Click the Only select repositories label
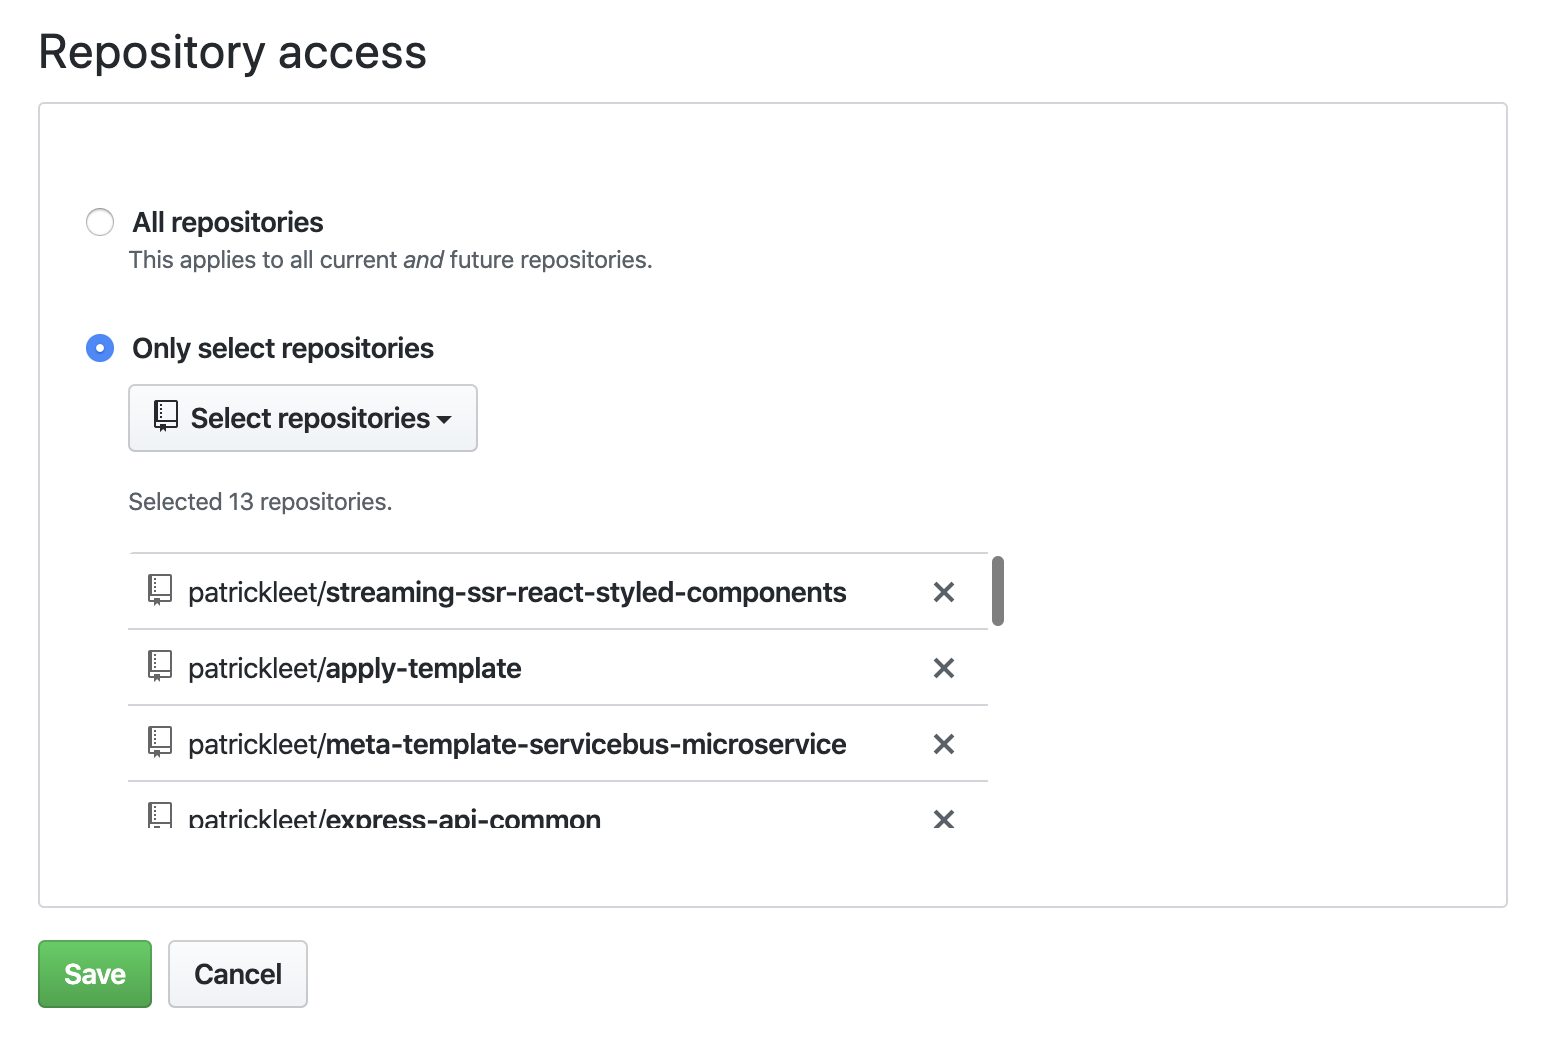This screenshot has width=1554, height=1040. point(283,348)
